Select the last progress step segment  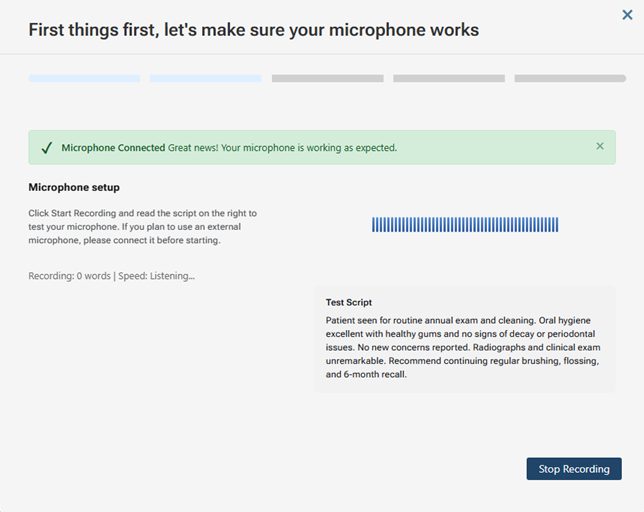(570, 78)
